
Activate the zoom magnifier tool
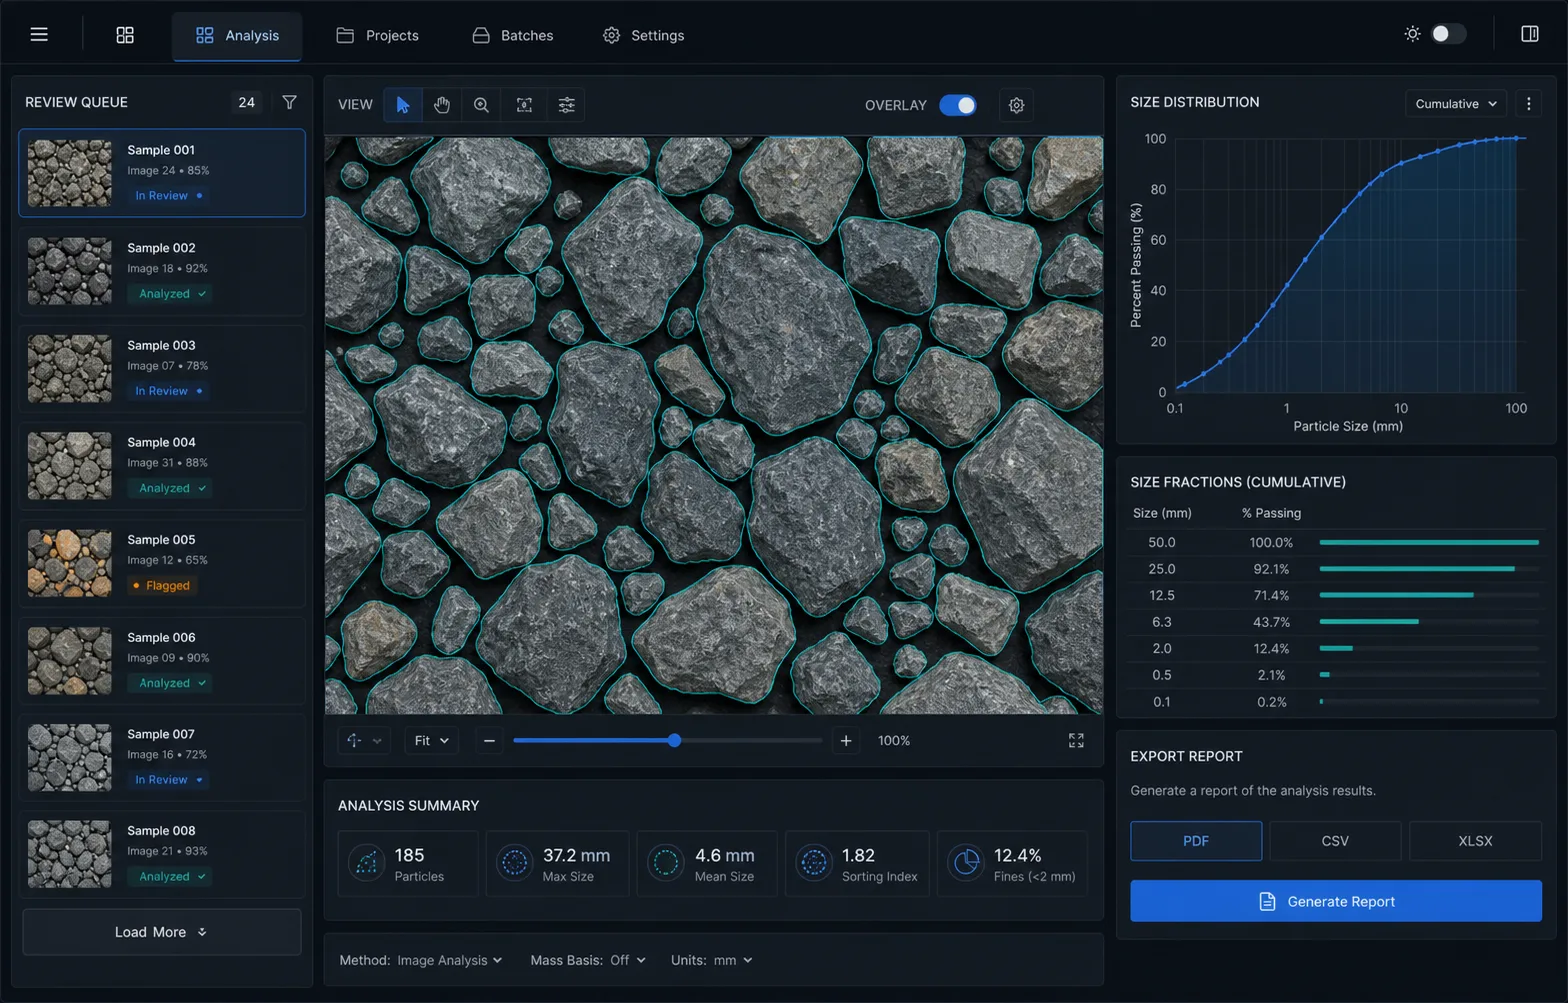[x=481, y=105]
